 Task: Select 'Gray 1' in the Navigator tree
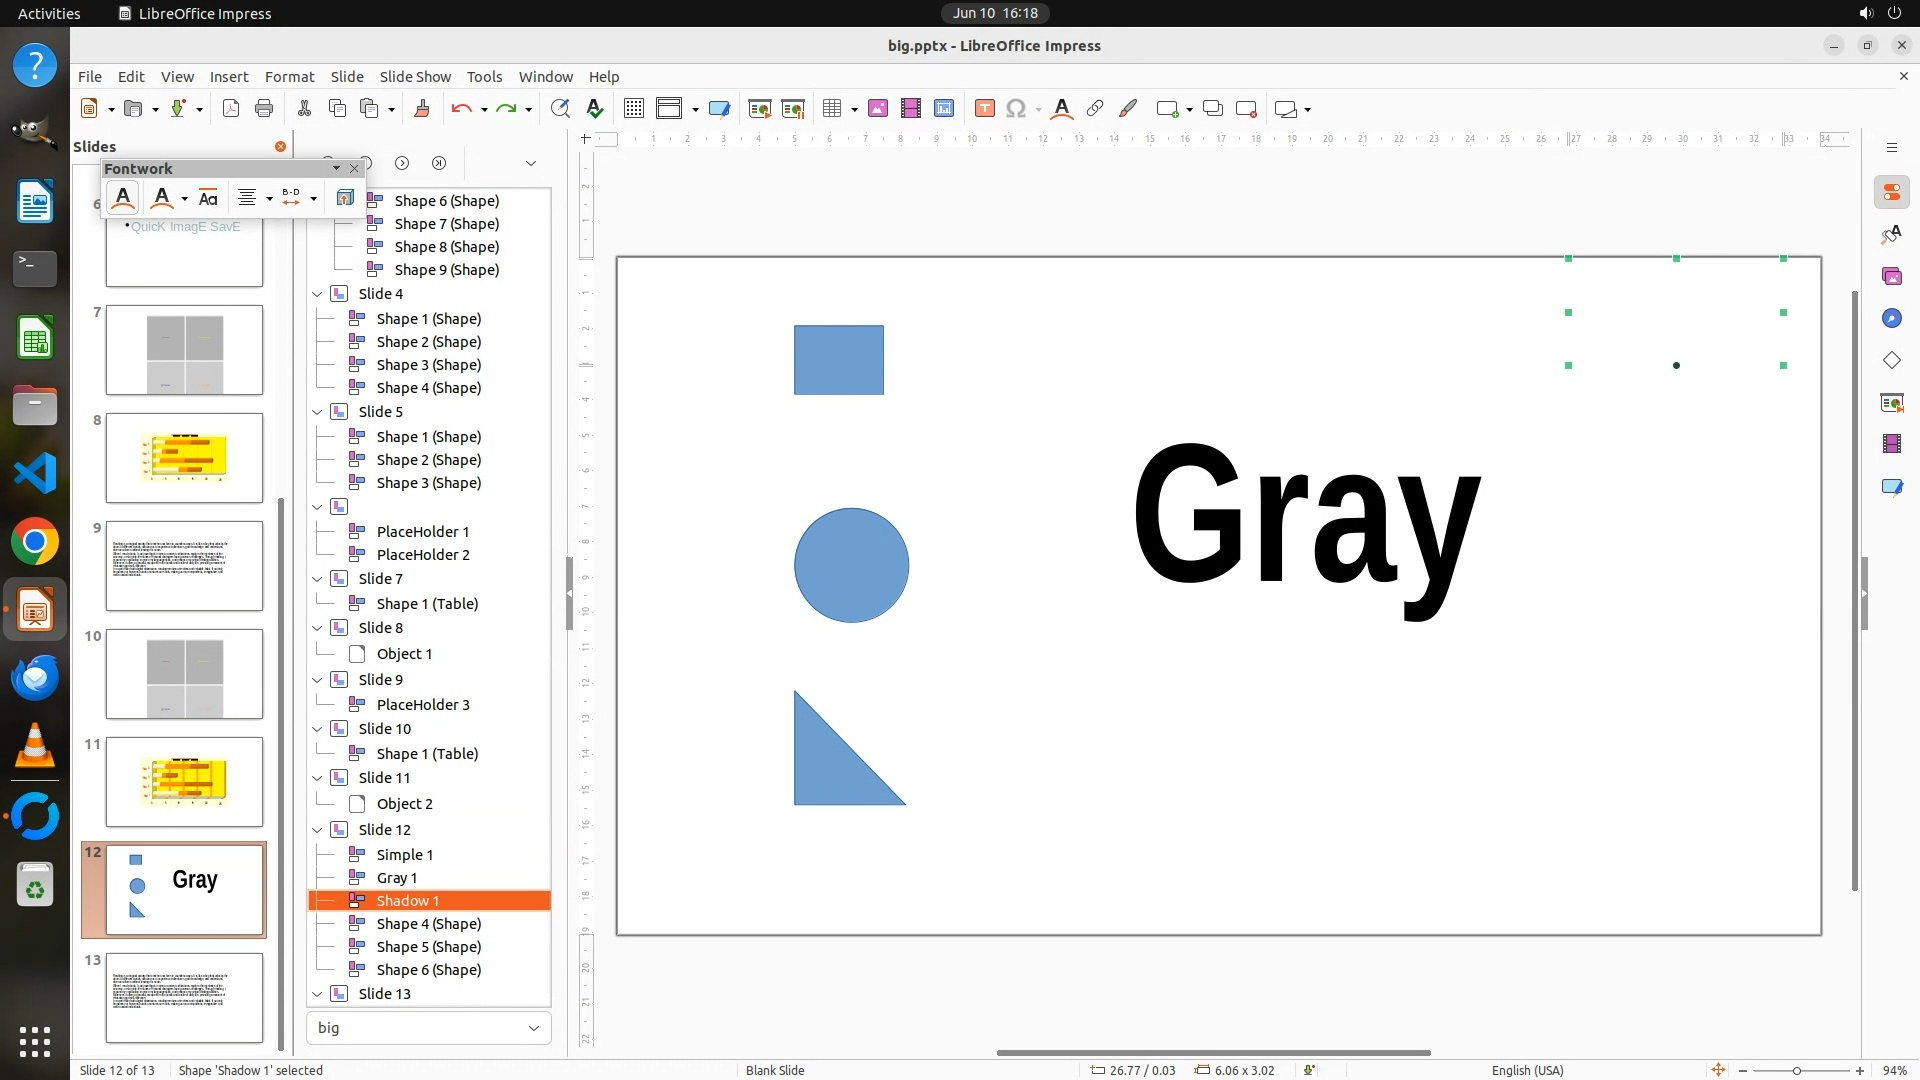click(x=396, y=878)
